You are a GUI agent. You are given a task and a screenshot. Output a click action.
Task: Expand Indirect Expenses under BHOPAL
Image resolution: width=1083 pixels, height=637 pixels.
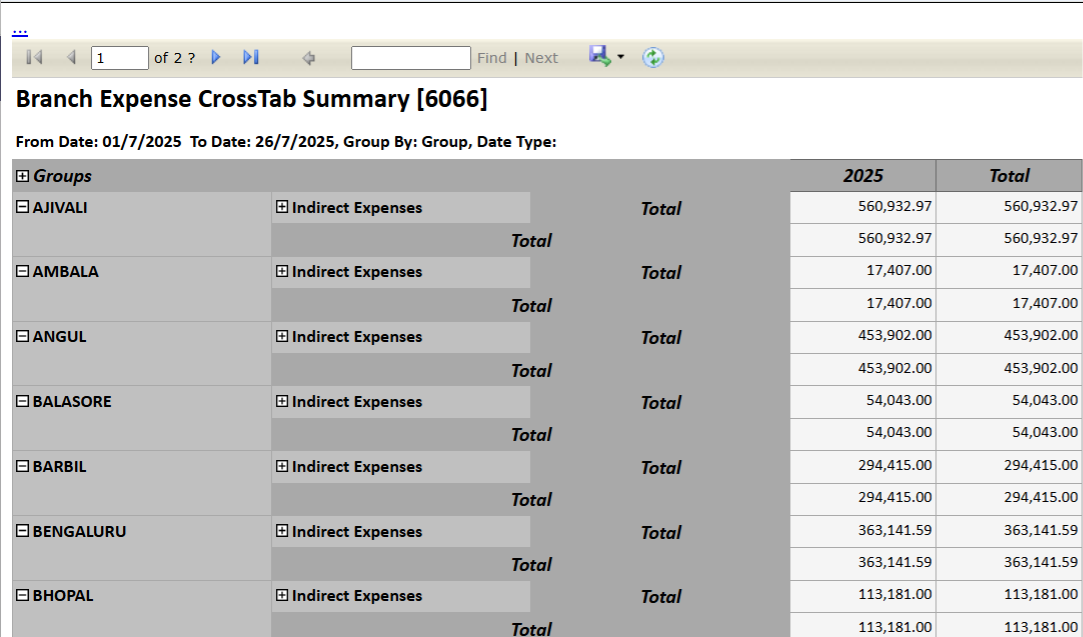click(x=282, y=595)
